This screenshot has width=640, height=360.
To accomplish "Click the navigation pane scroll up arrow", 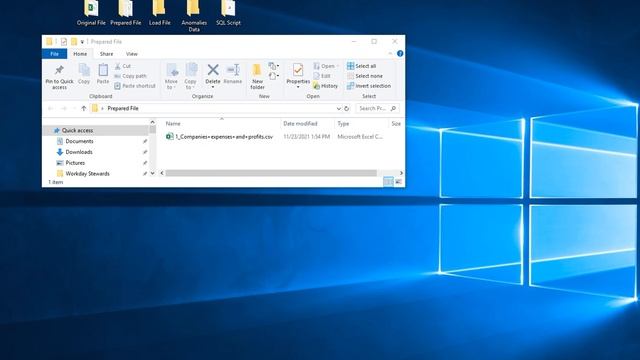I will [x=152, y=122].
